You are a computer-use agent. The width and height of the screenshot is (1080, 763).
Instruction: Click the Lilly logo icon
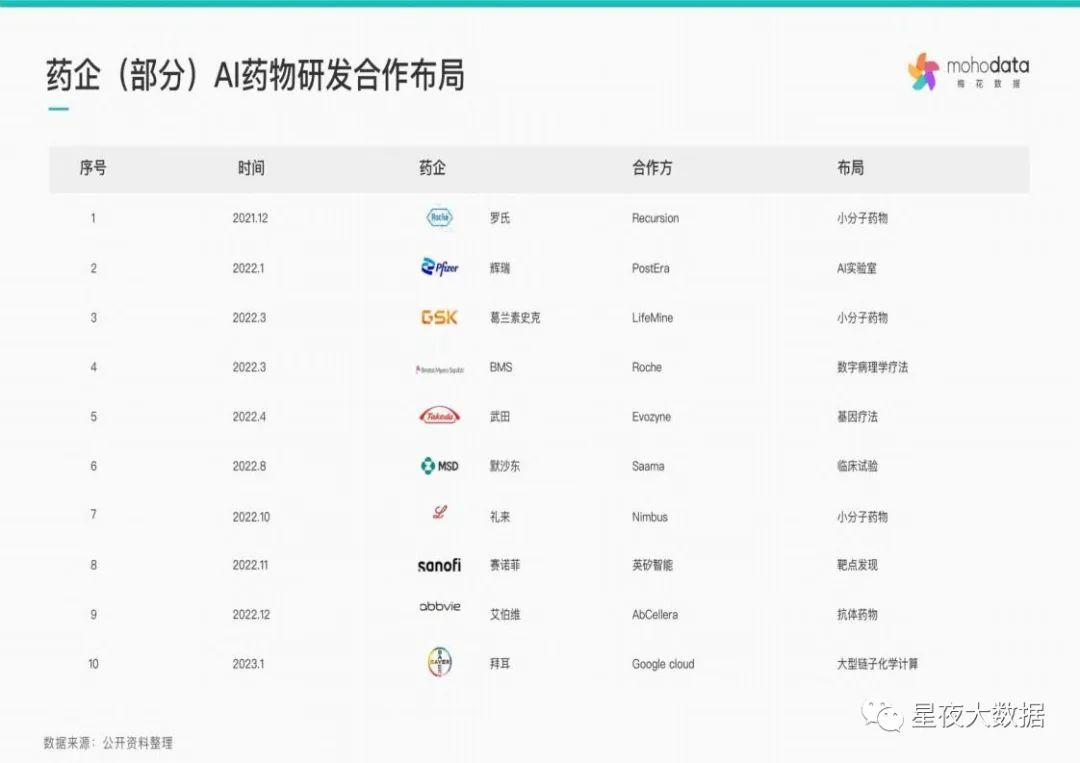(x=439, y=512)
